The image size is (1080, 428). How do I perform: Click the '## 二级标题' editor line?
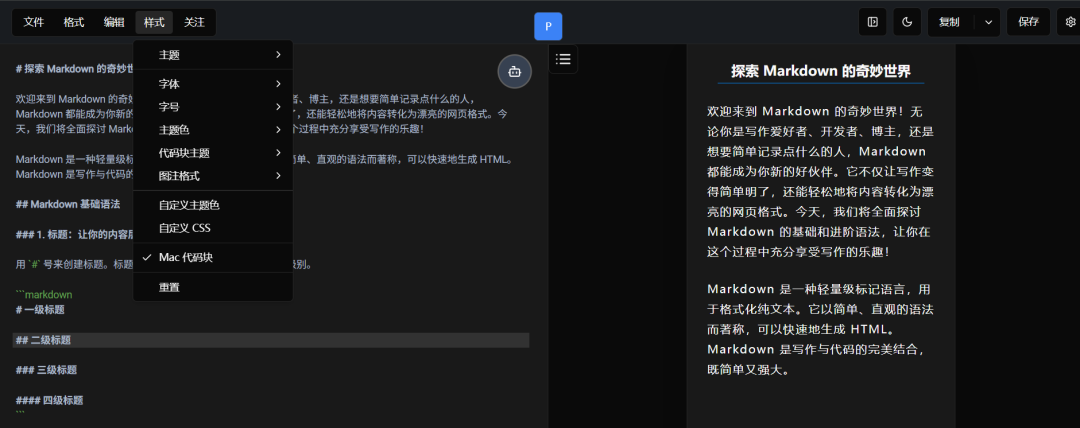click(x=271, y=340)
